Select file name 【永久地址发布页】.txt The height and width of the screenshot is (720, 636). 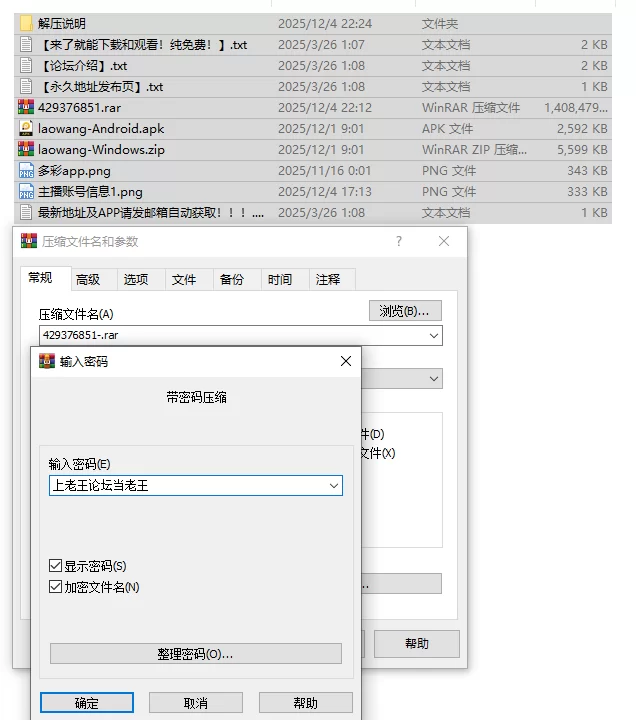pyautogui.click(x=102, y=87)
